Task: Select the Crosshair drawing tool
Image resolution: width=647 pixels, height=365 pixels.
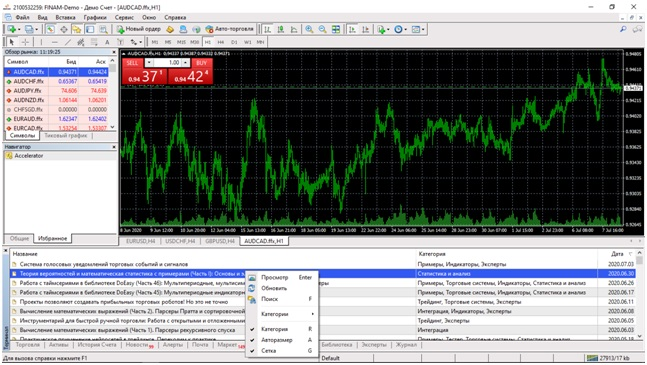Action: pos(25,42)
